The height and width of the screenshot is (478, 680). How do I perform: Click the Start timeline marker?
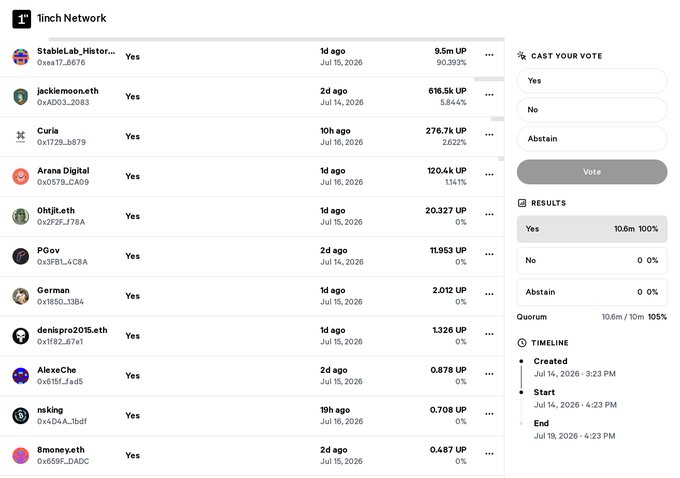[x=521, y=392]
